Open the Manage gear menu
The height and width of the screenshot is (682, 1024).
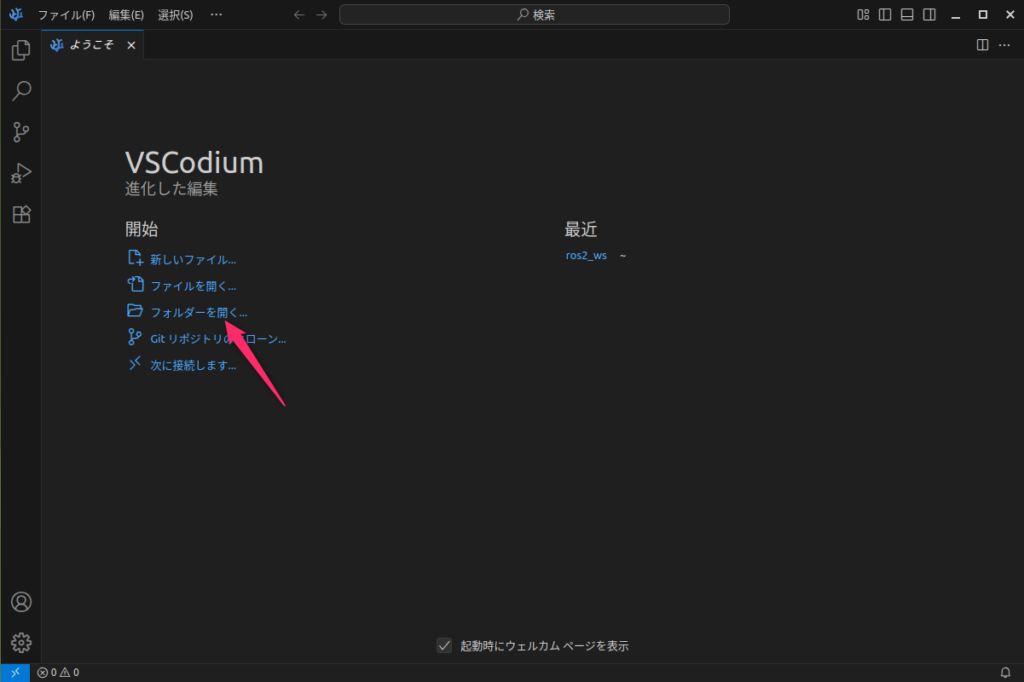[x=20, y=642]
